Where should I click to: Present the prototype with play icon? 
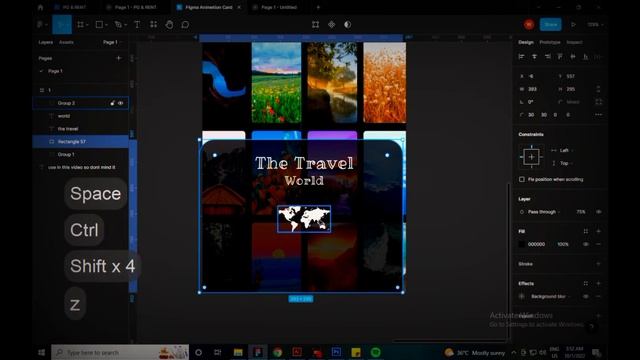click(x=573, y=24)
